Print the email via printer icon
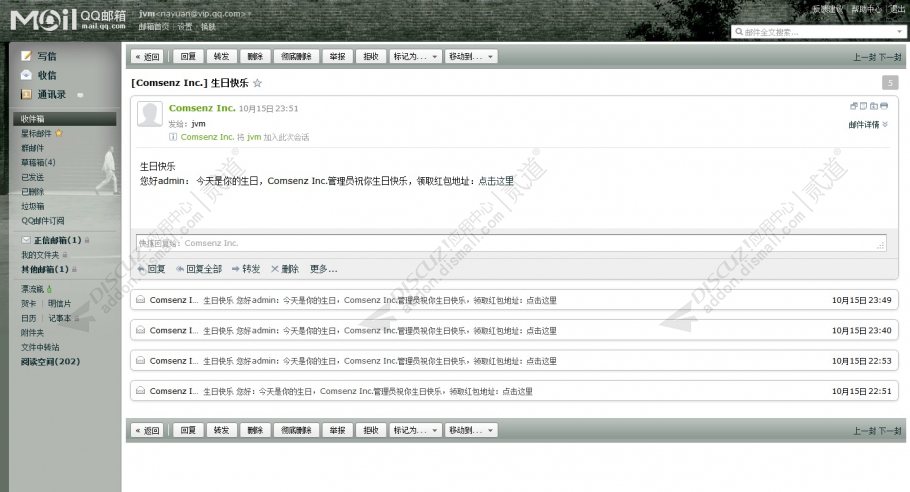The width and height of the screenshot is (910, 492). pyautogui.click(x=884, y=106)
